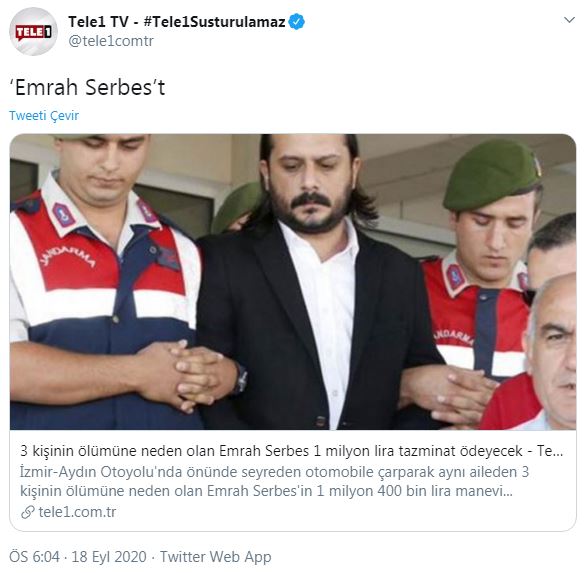Click the İzmir-Aydın Otoyolu'nda description line
The height and width of the screenshot is (573, 587).
[274, 472]
